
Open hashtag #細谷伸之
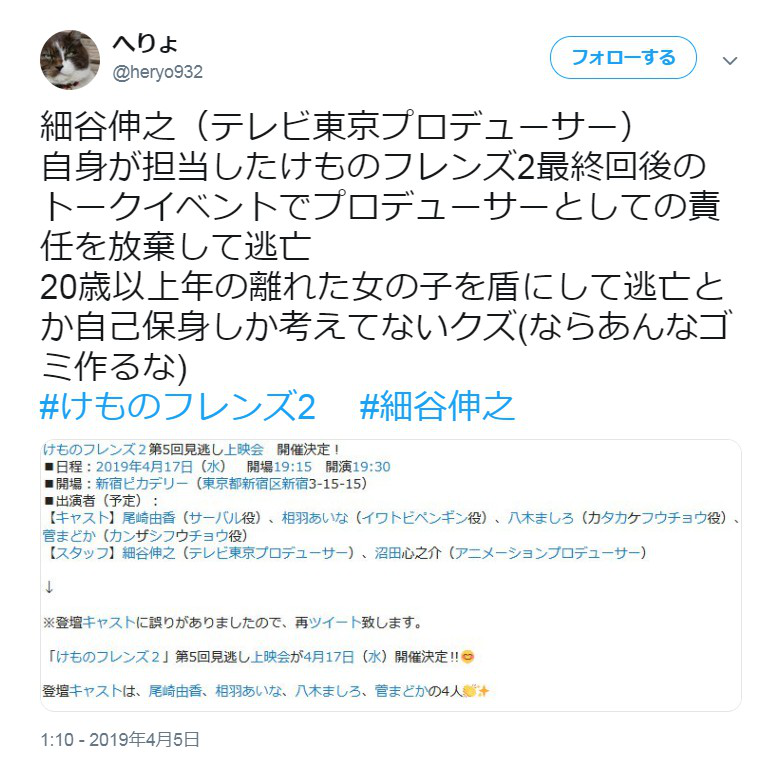point(437,406)
